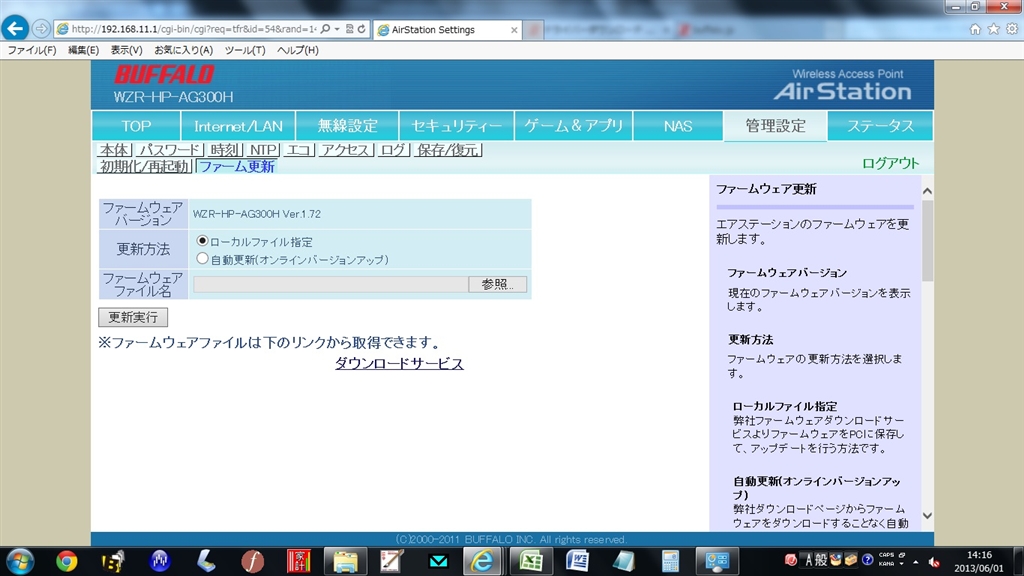Image resolution: width=1024 pixels, height=576 pixels.
Task: Open the favorites star icon
Action: [x=993, y=29]
